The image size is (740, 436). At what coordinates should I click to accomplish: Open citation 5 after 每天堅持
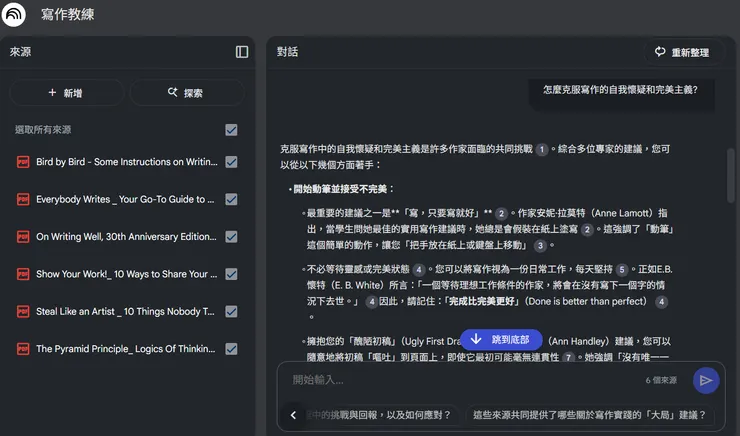pos(622,270)
